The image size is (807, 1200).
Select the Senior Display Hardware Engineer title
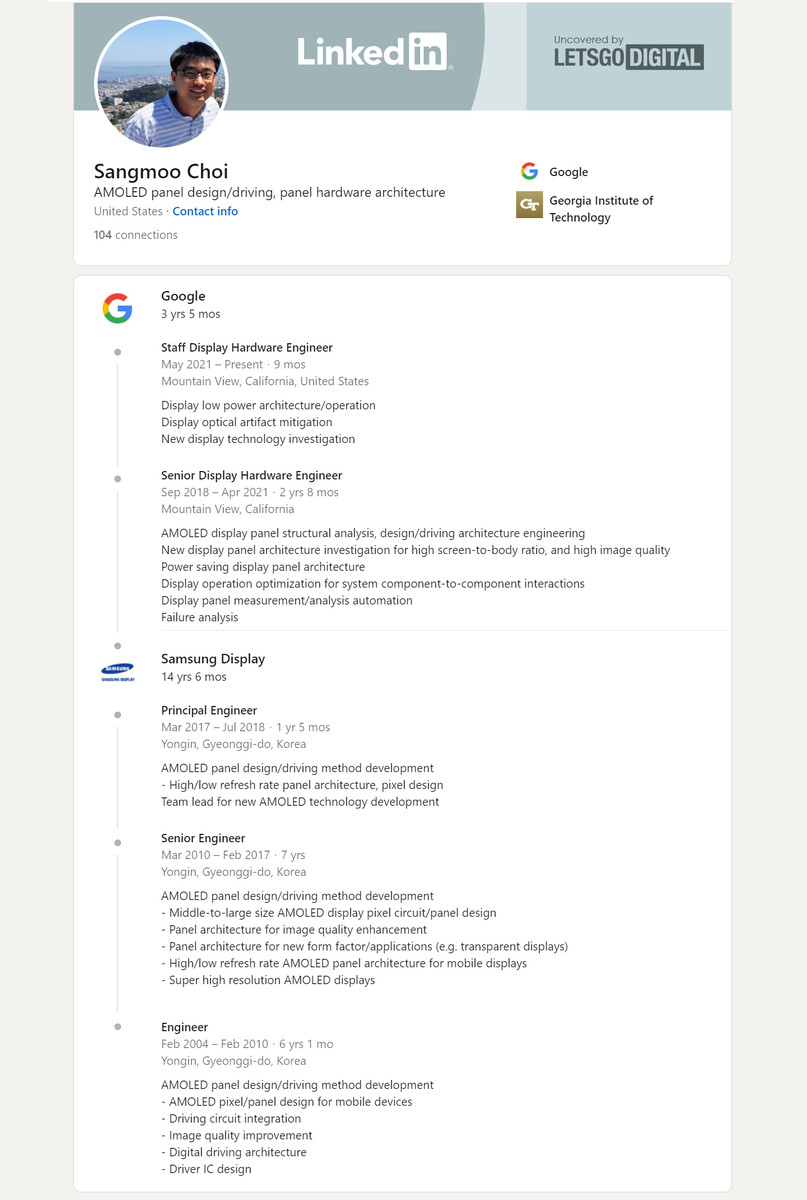point(251,475)
